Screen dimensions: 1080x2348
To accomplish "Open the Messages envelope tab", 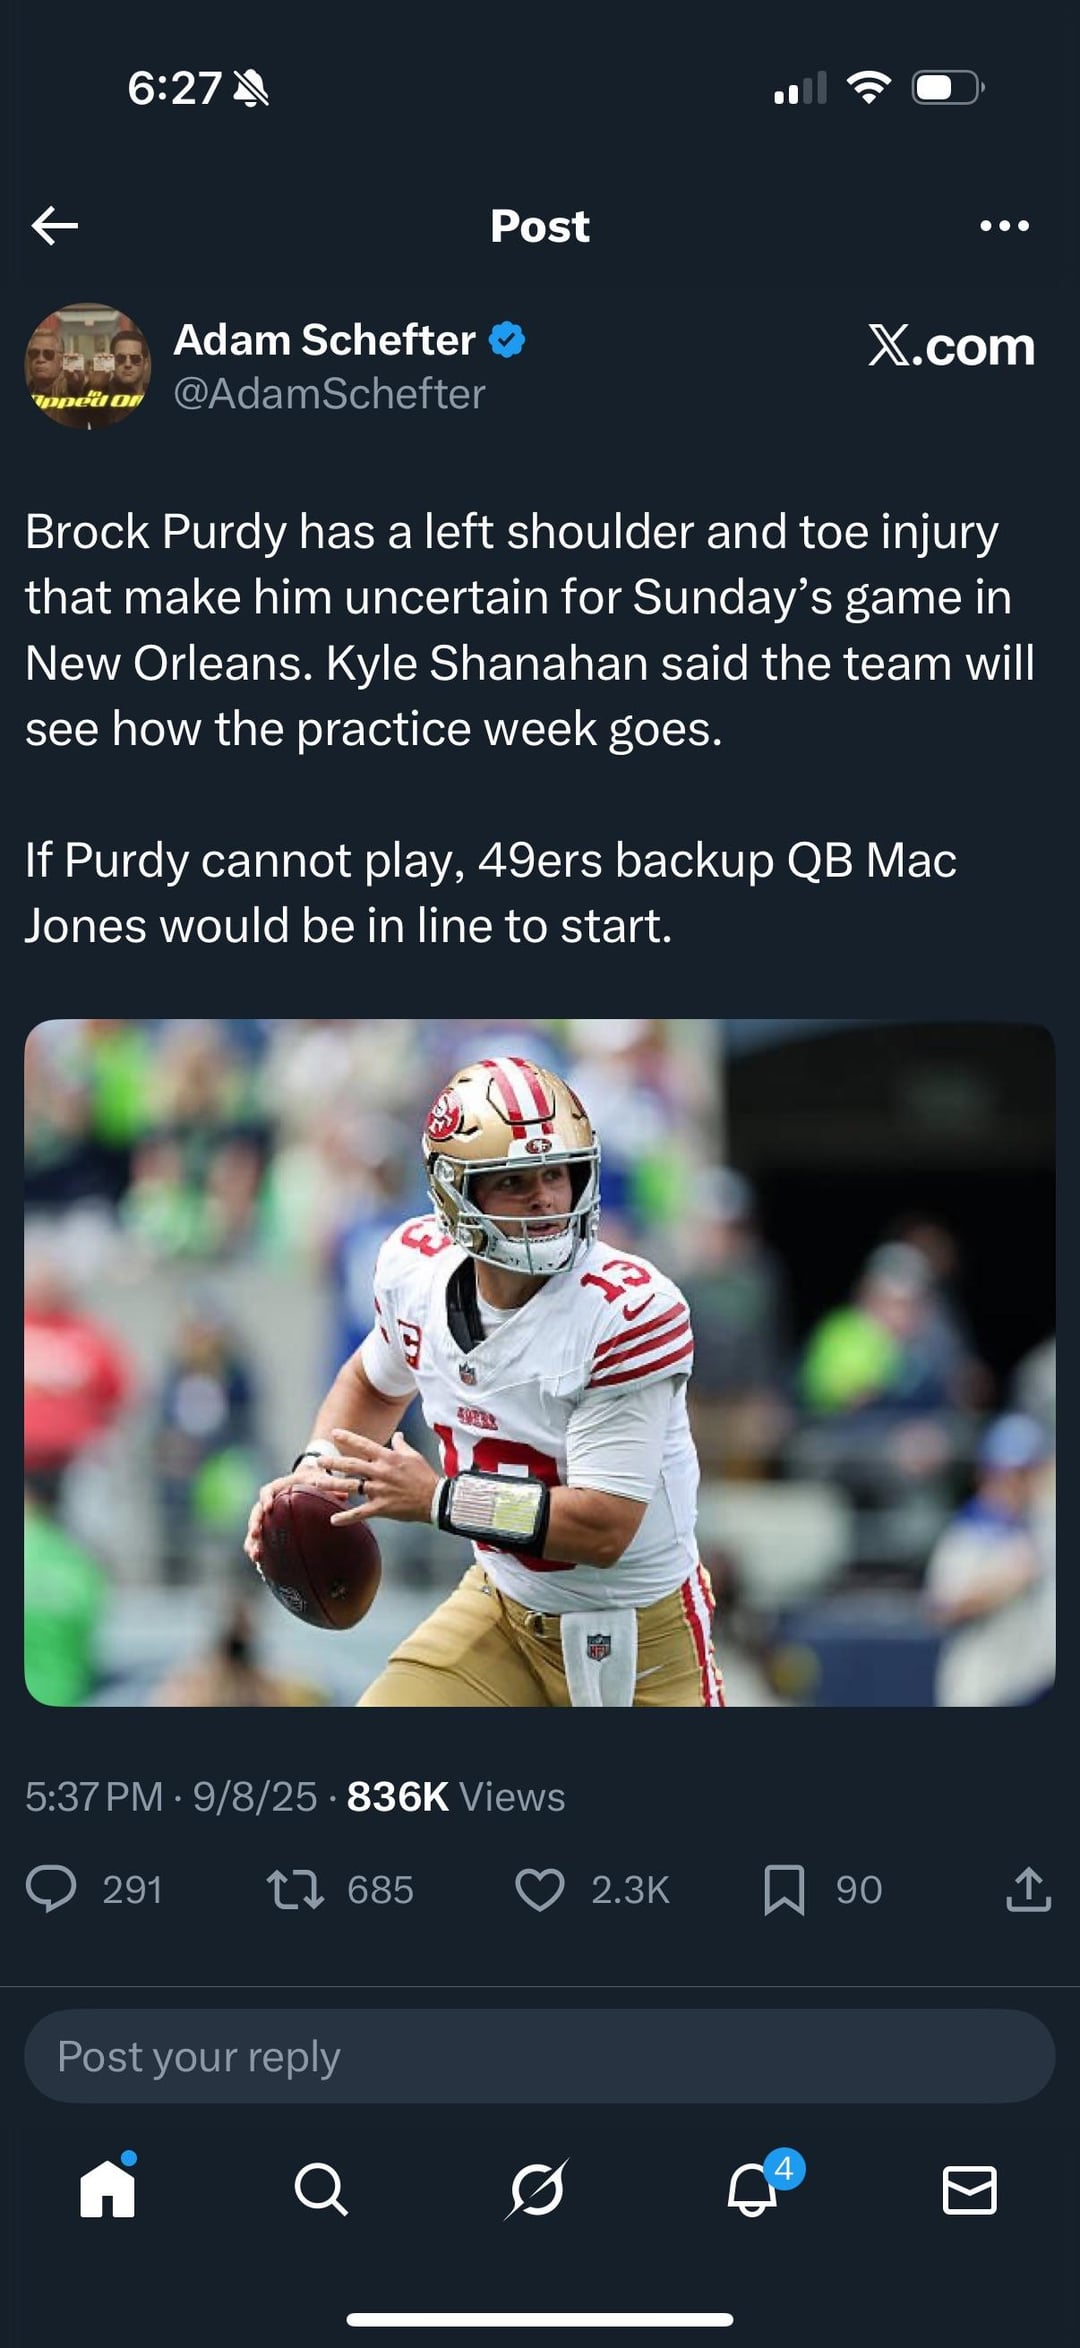I will click(x=970, y=2190).
